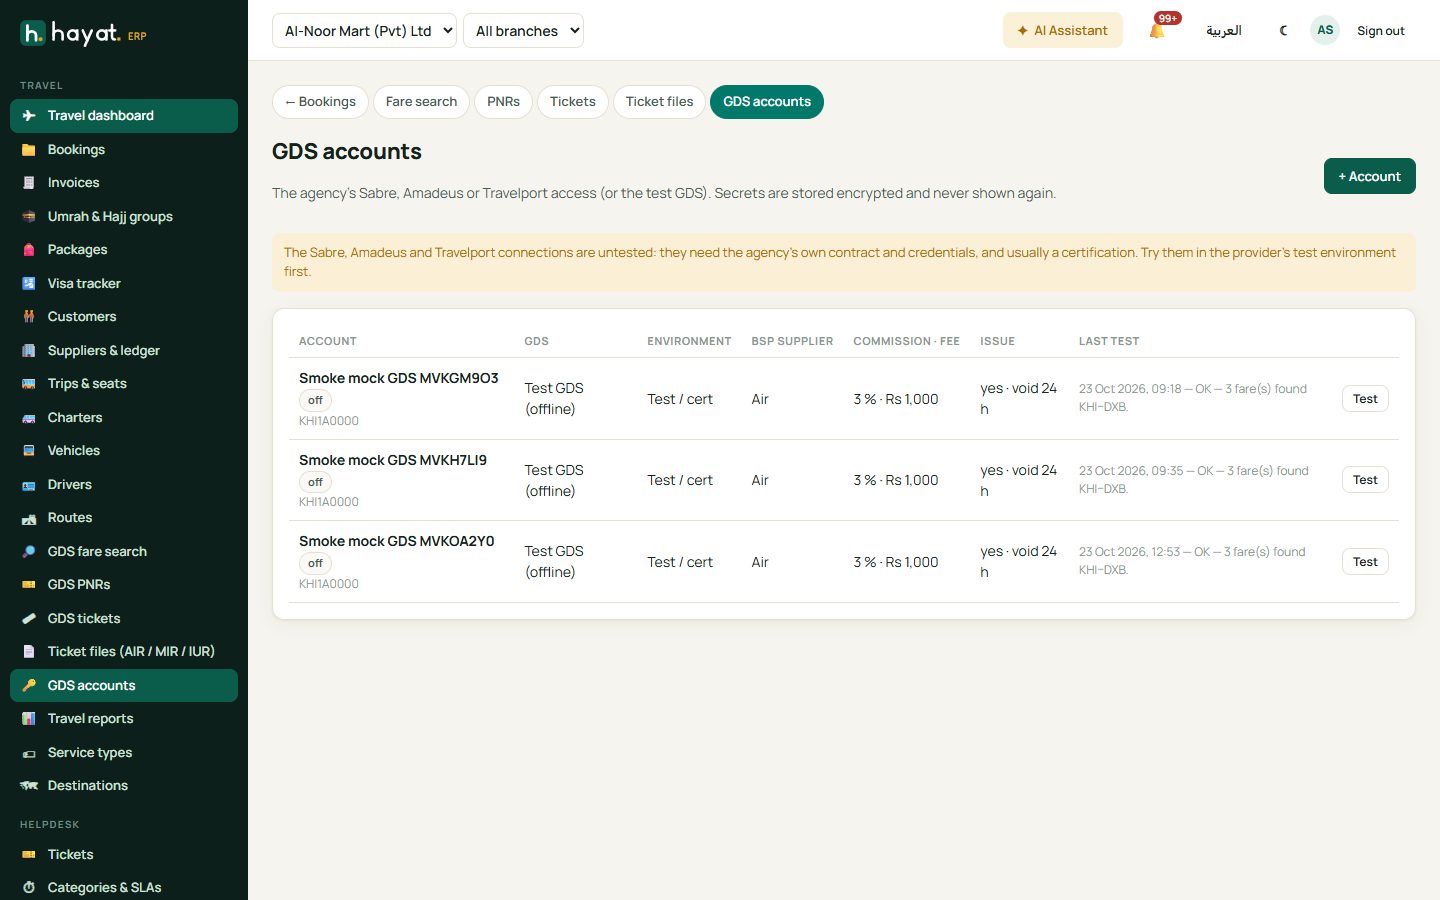The width and height of the screenshot is (1440, 900).
Task: Switch to the Fare search tab
Action: (421, 102)
